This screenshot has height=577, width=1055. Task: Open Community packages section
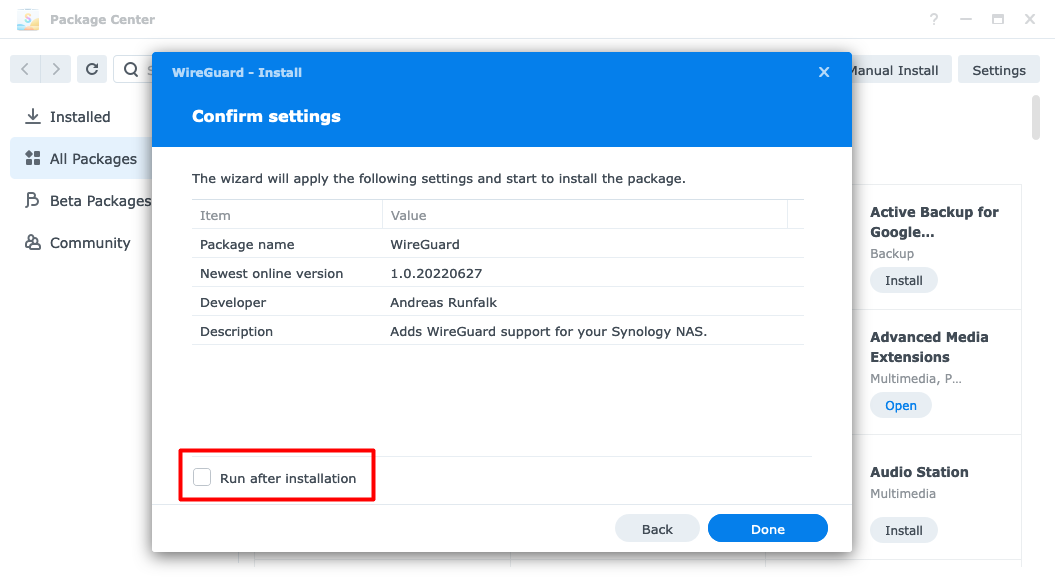tap(90, 243)
